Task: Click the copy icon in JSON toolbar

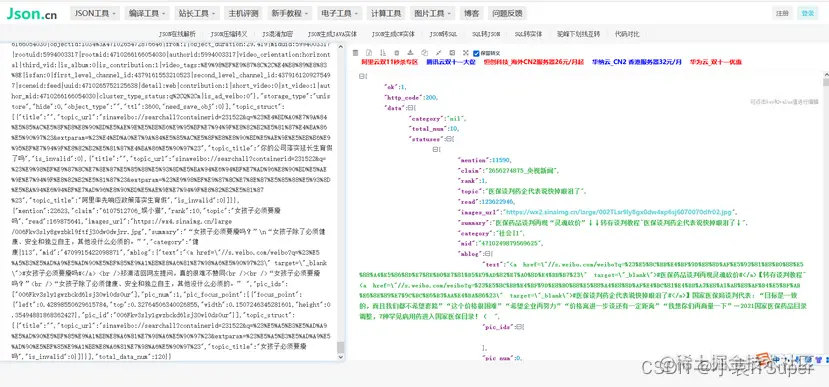Action: coord(424,53)
